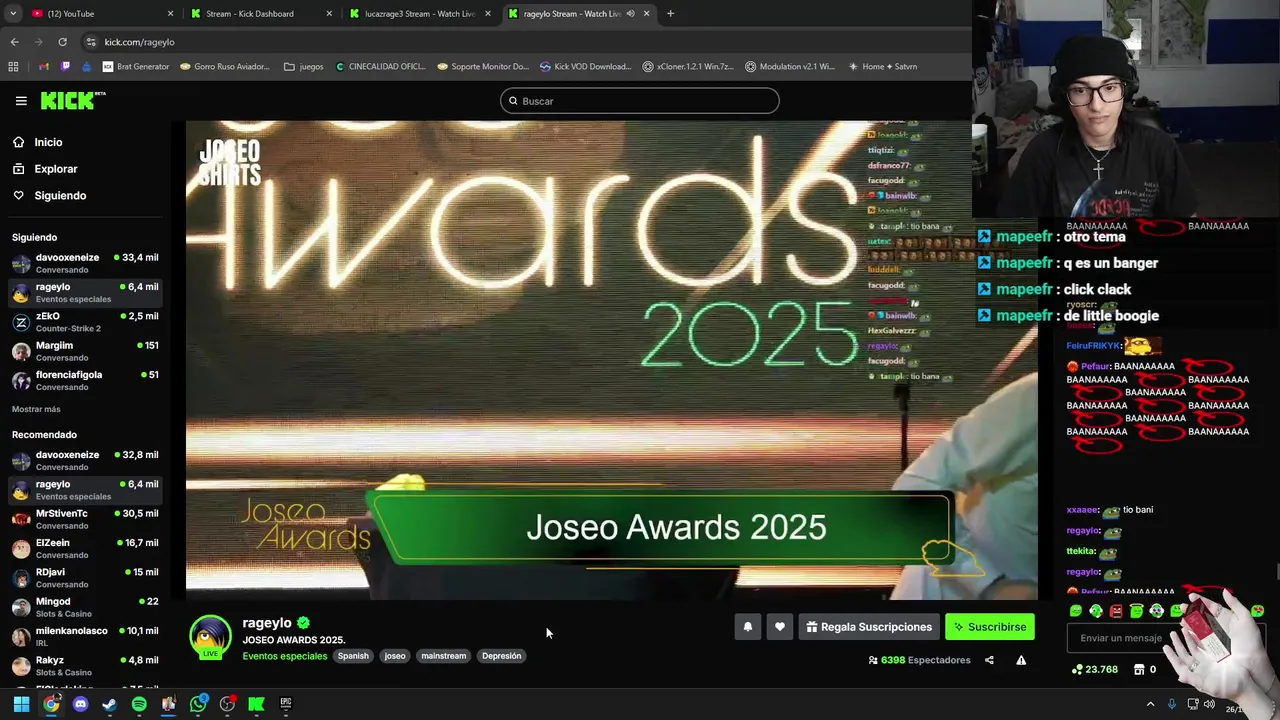Select the Spanish tag
Viewport: 1280px width, 720px height.
353,656
